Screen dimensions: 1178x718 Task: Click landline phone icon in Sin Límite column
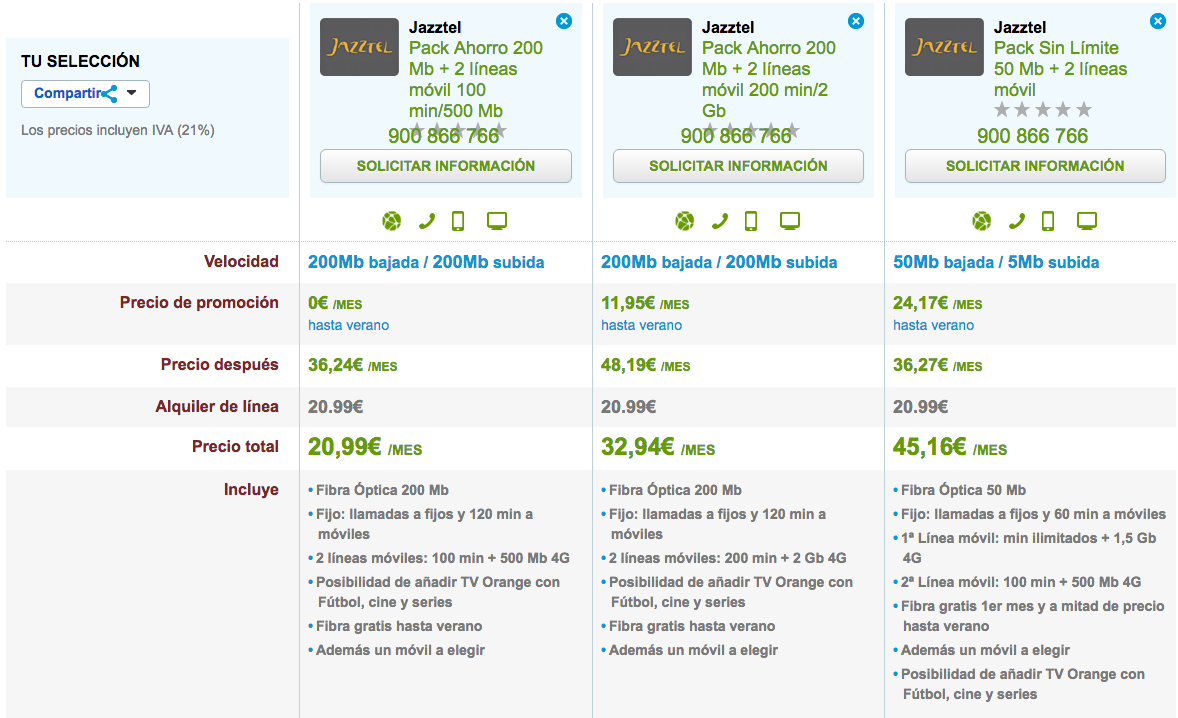[x=1016, y=221]
